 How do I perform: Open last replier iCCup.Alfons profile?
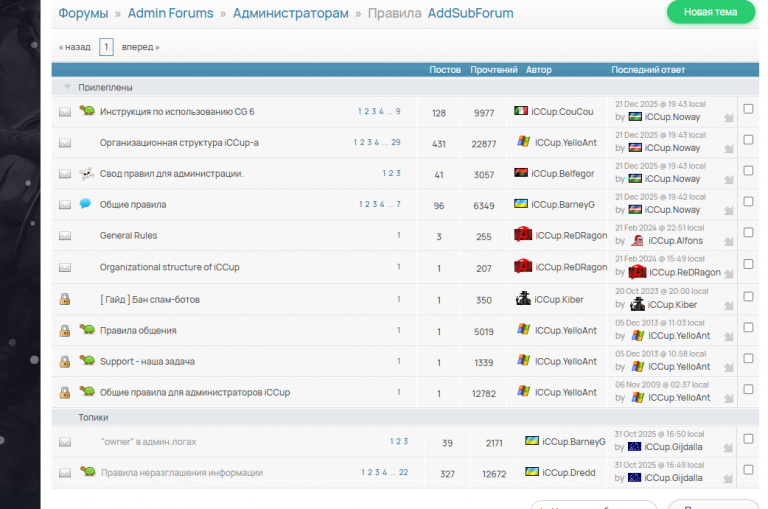click(675, 241)
